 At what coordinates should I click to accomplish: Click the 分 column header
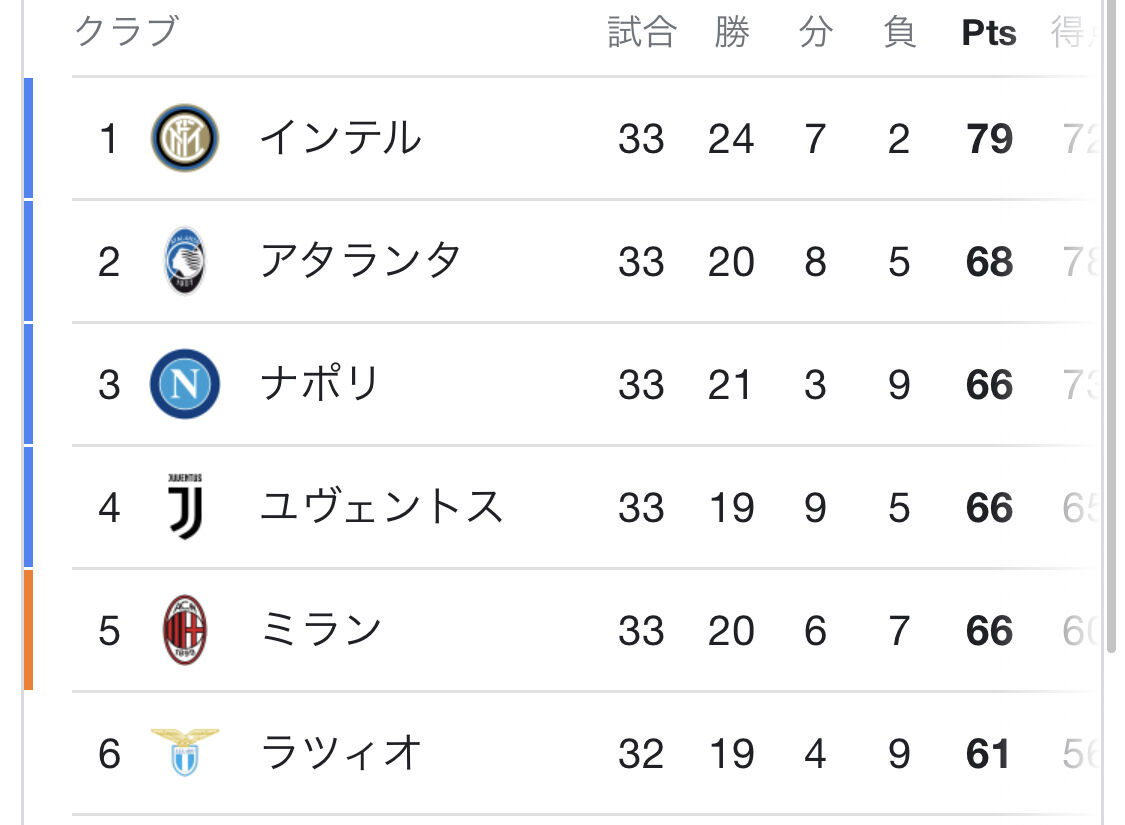(x=816, y=32)
